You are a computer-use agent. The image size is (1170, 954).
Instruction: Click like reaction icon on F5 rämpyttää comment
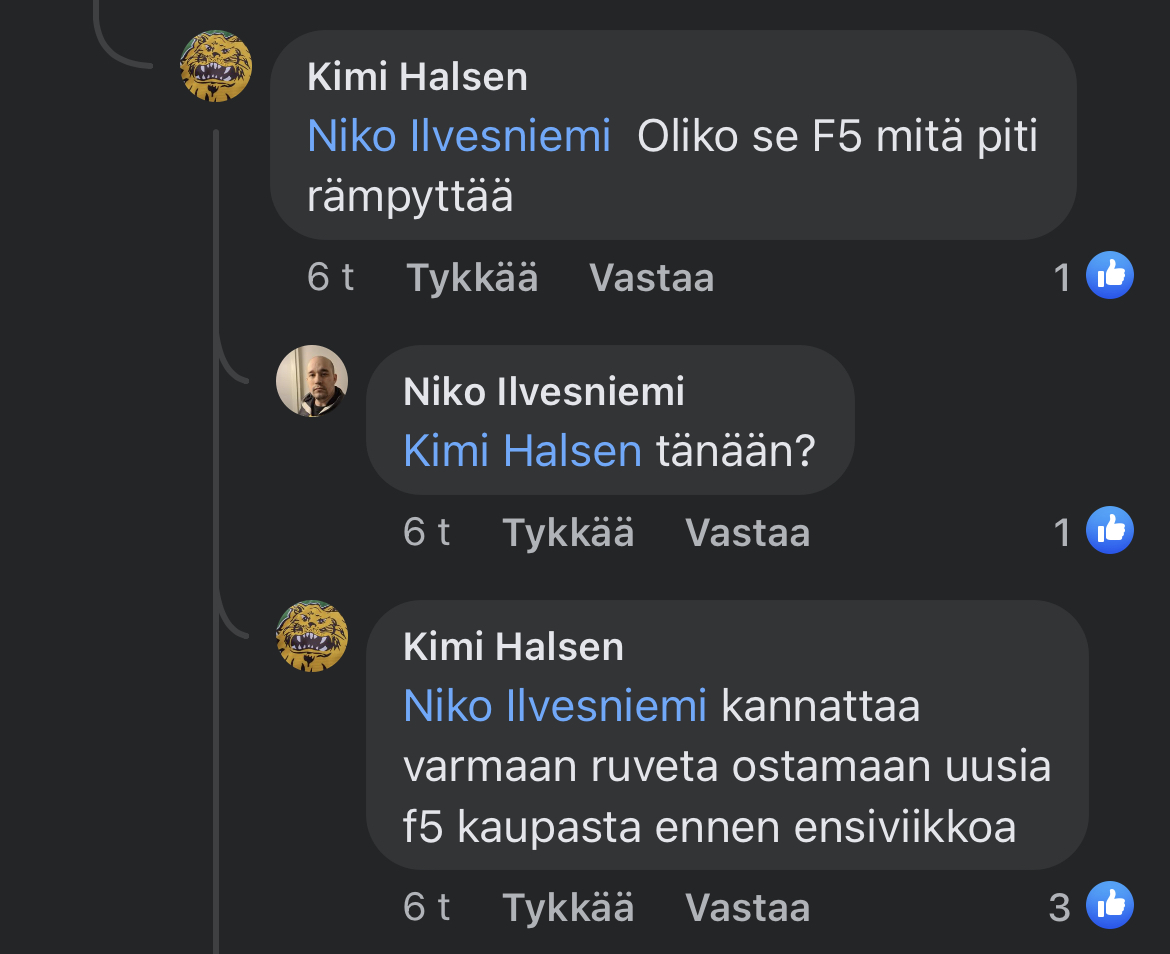pyautogui.click(x=1110, y=275)
